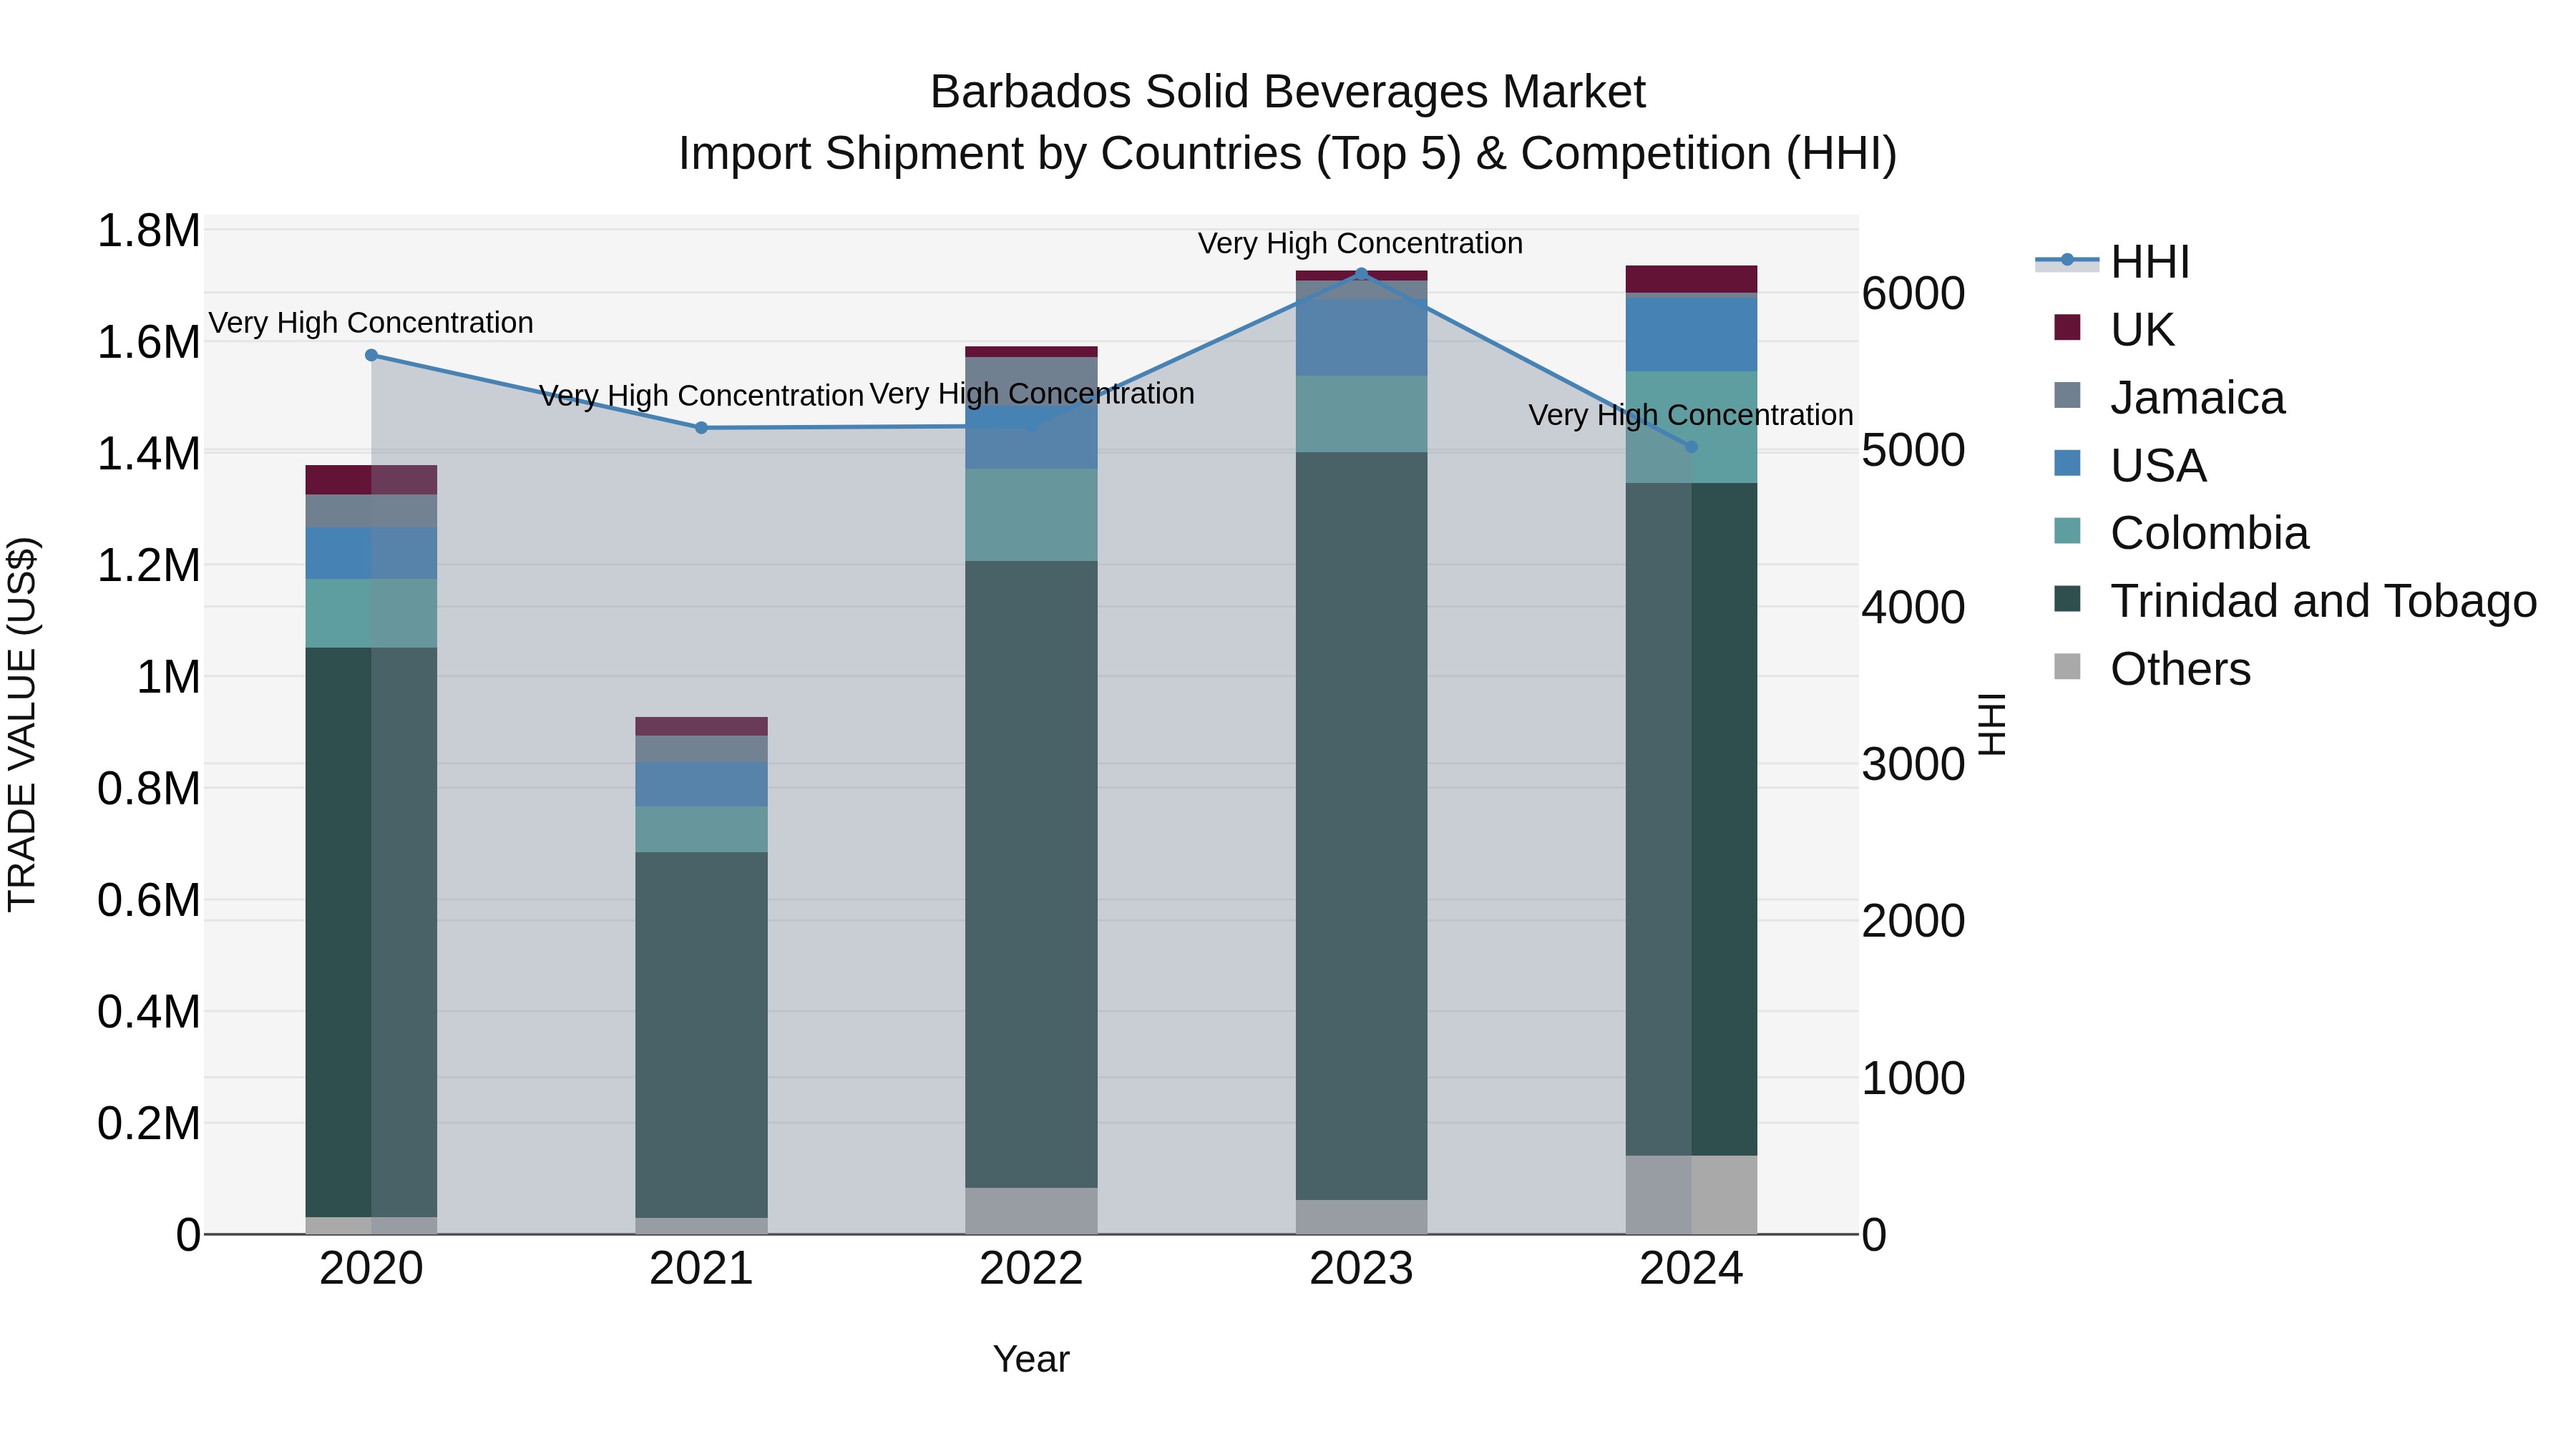Click 2024 Very High Concentration annotation
The height and width of the screenshot is (1449, 2576).
(1691, 414)
